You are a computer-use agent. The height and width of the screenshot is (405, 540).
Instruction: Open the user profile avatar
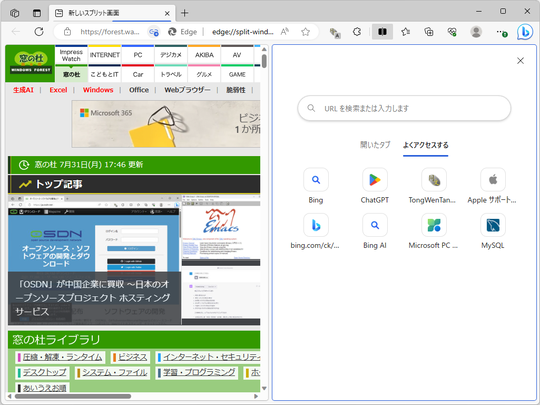(476, 32)
